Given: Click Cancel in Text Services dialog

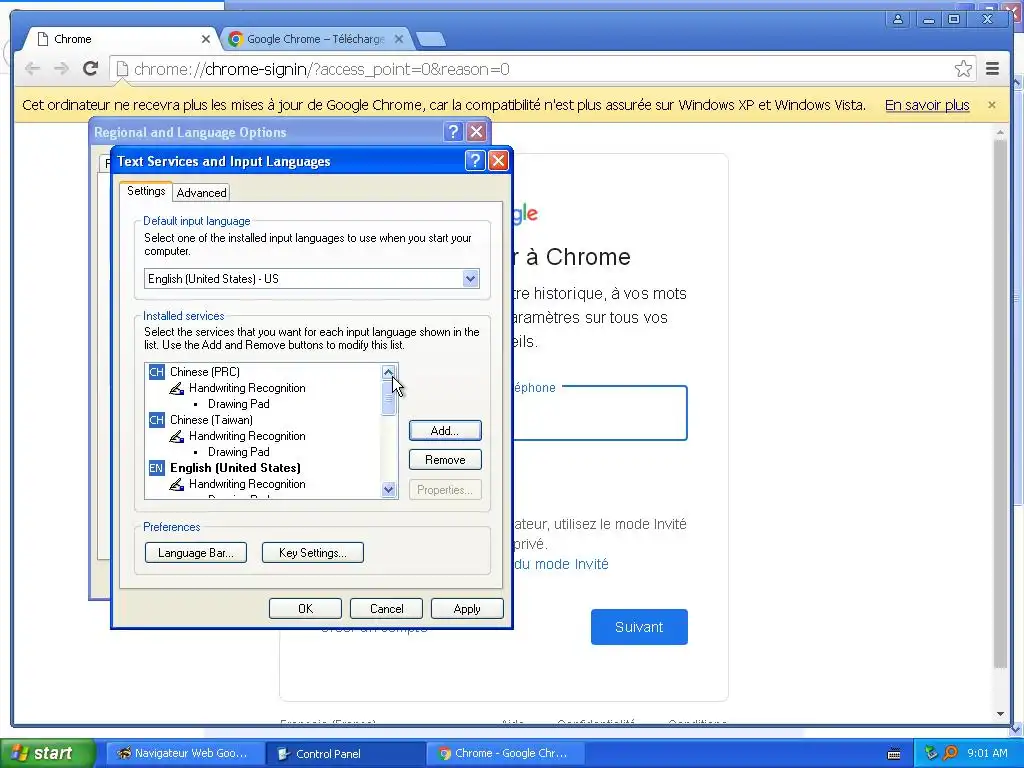Looking at the screenshot, I should pos(386,609).
